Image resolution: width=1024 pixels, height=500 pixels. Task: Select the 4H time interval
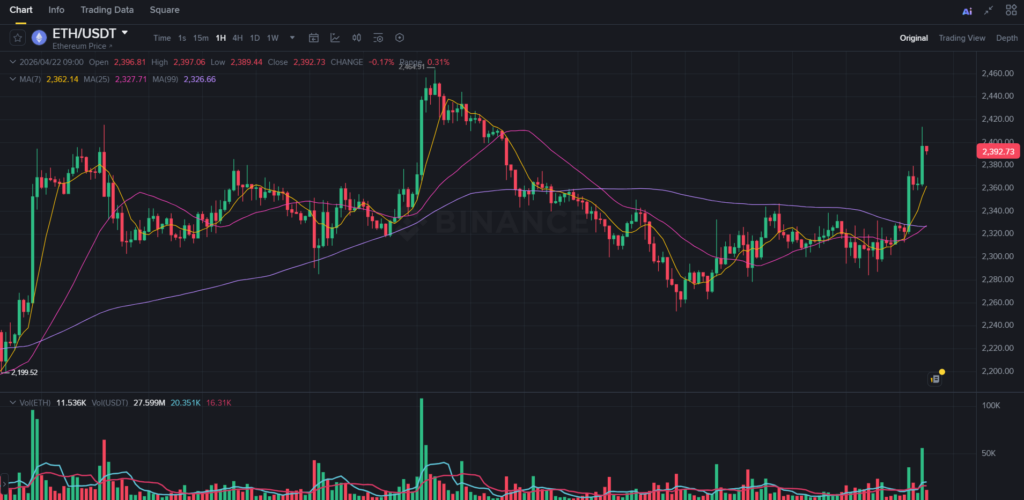tap(237, 38)
